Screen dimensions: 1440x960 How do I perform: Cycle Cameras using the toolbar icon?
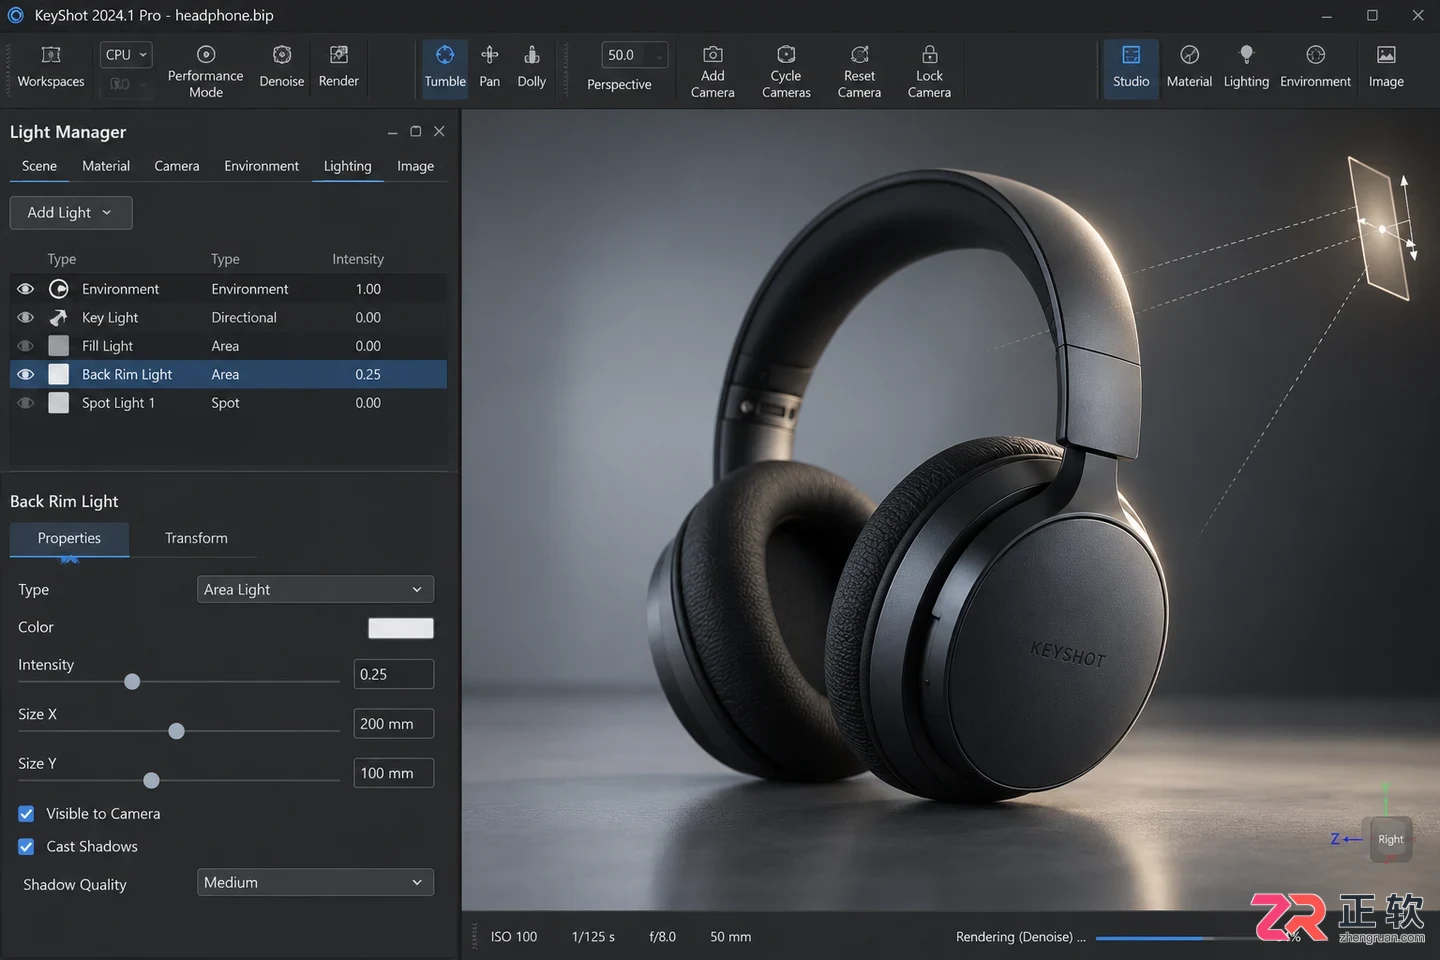[786, 55]
